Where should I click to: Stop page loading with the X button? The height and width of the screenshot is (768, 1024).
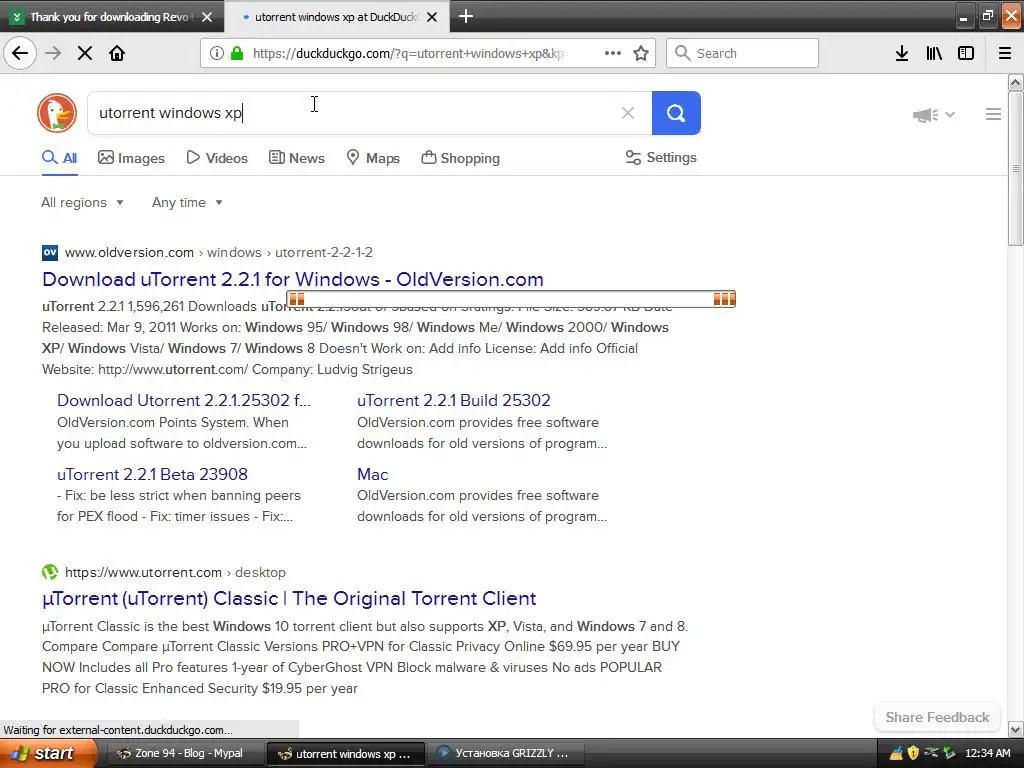tap(85, 53)
